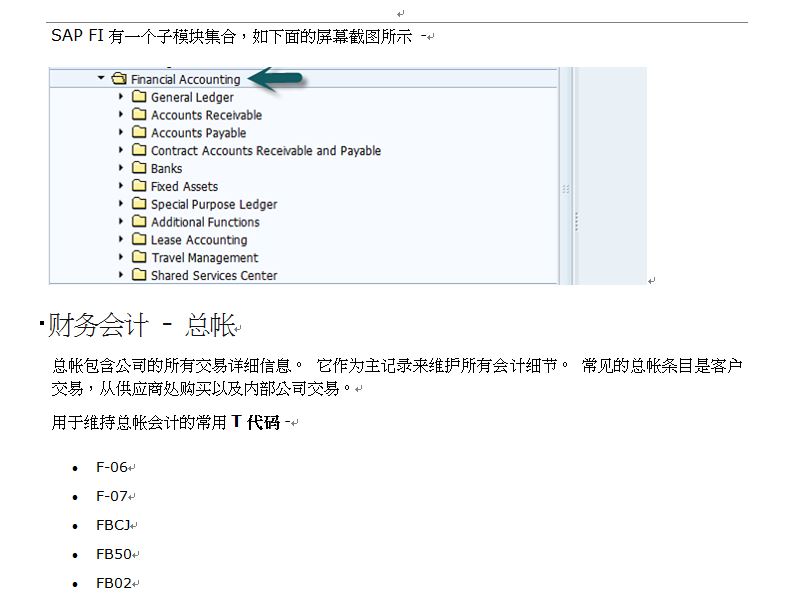The height and width of the screenshot is (602, 792).
Task: Click the Financial Accounting open folder icon
Action: (119, 78)
